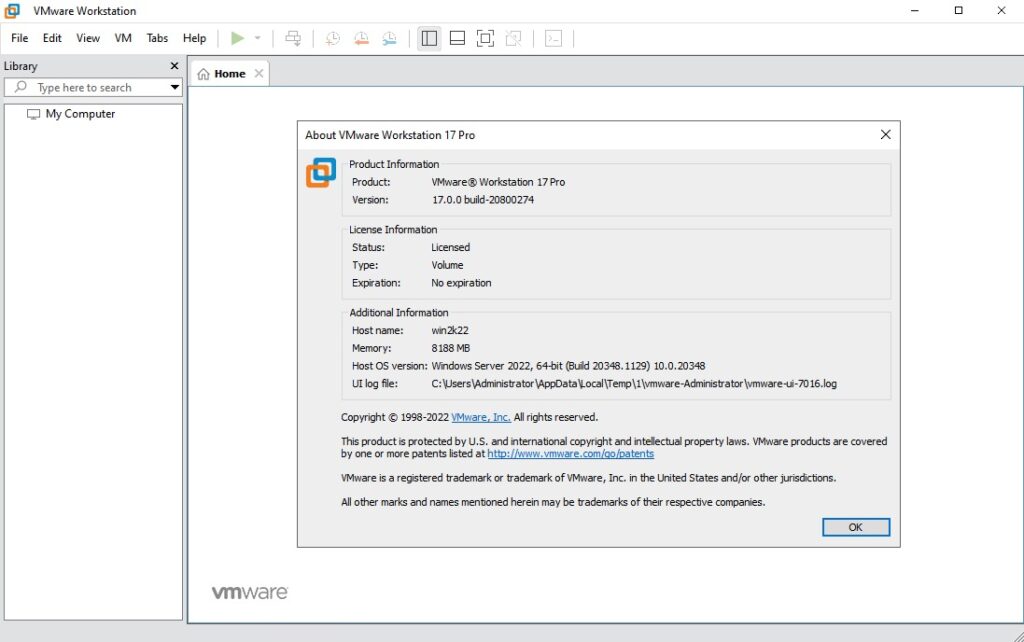Open the View menu

click(88, 38)
